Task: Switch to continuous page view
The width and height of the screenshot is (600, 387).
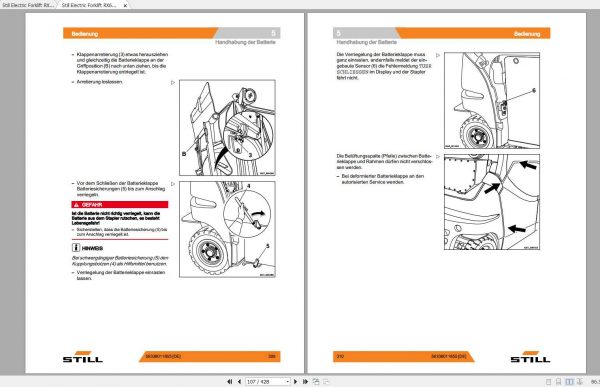Action: point(558,382)
